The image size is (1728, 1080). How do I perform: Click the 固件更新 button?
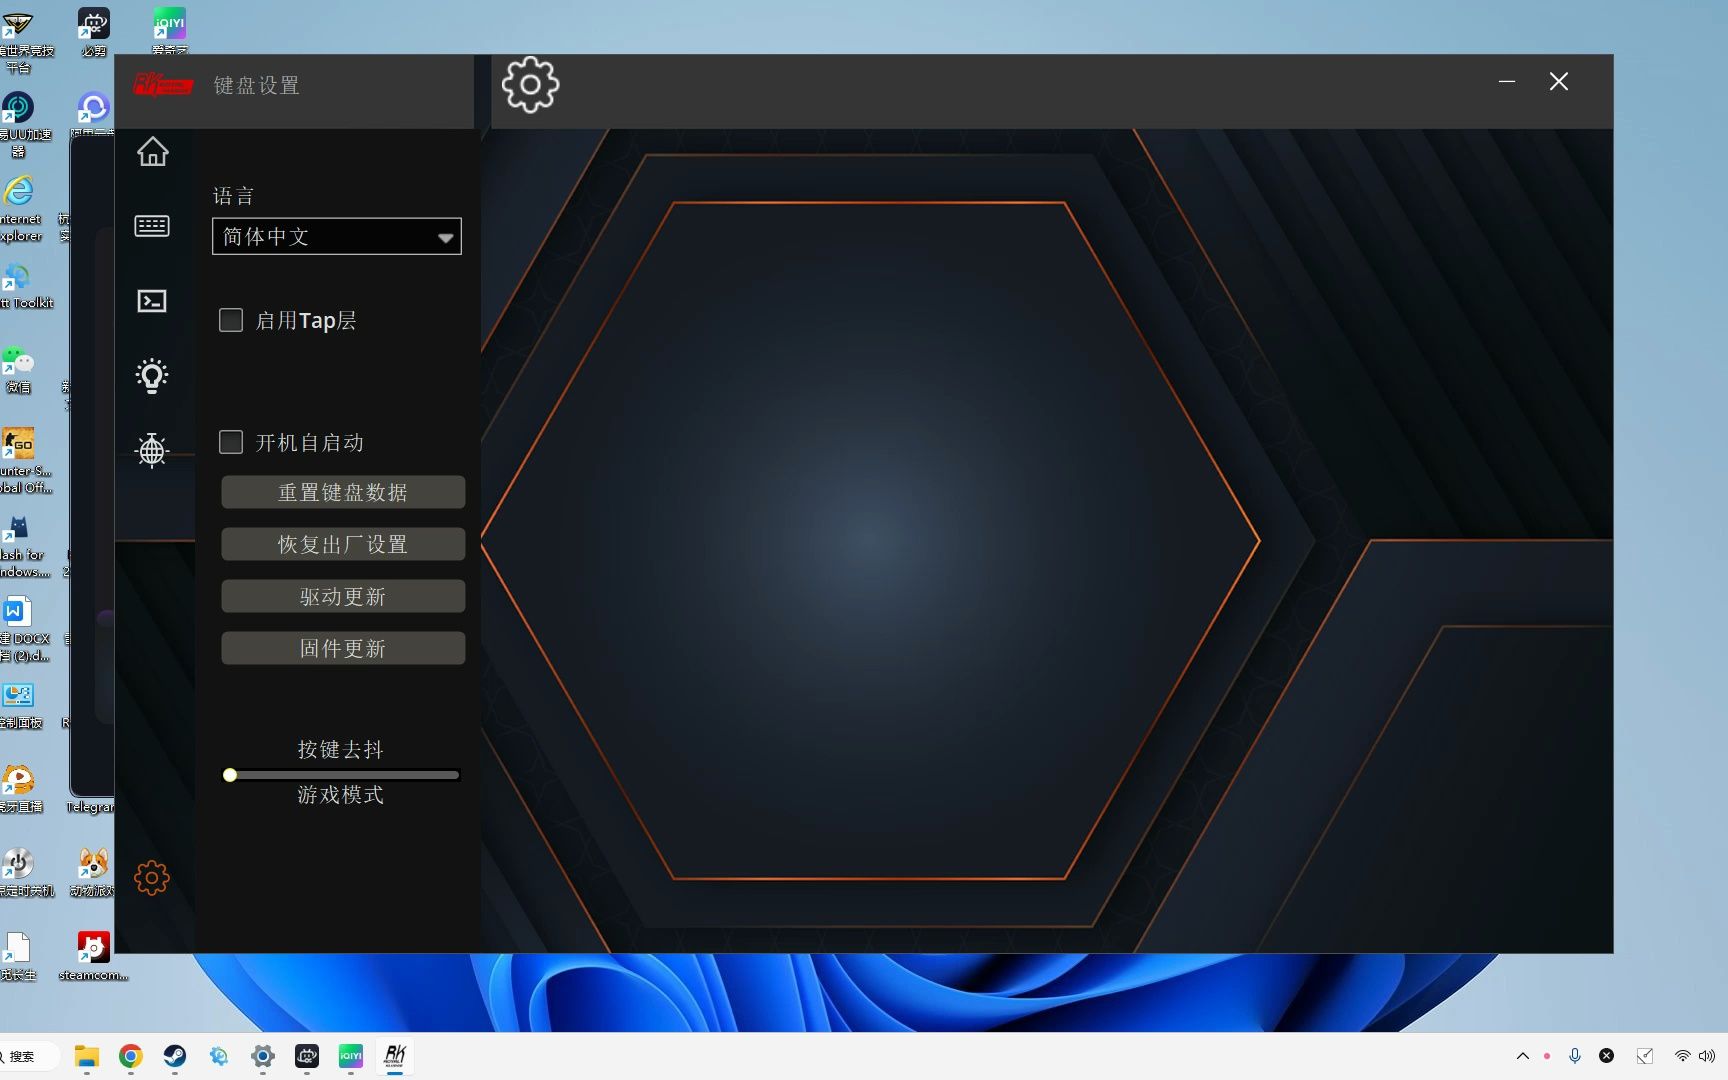coord(343,648)
